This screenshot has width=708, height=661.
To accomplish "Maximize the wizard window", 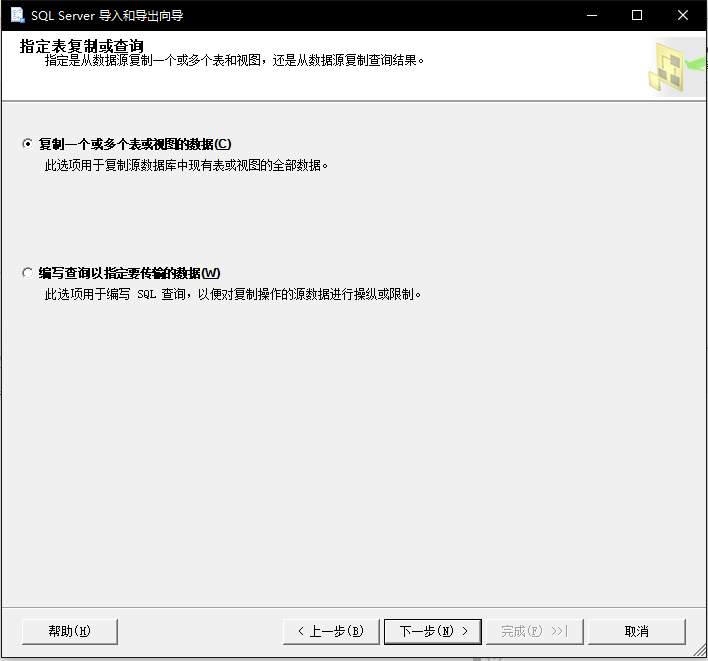I will pos(637,15).
